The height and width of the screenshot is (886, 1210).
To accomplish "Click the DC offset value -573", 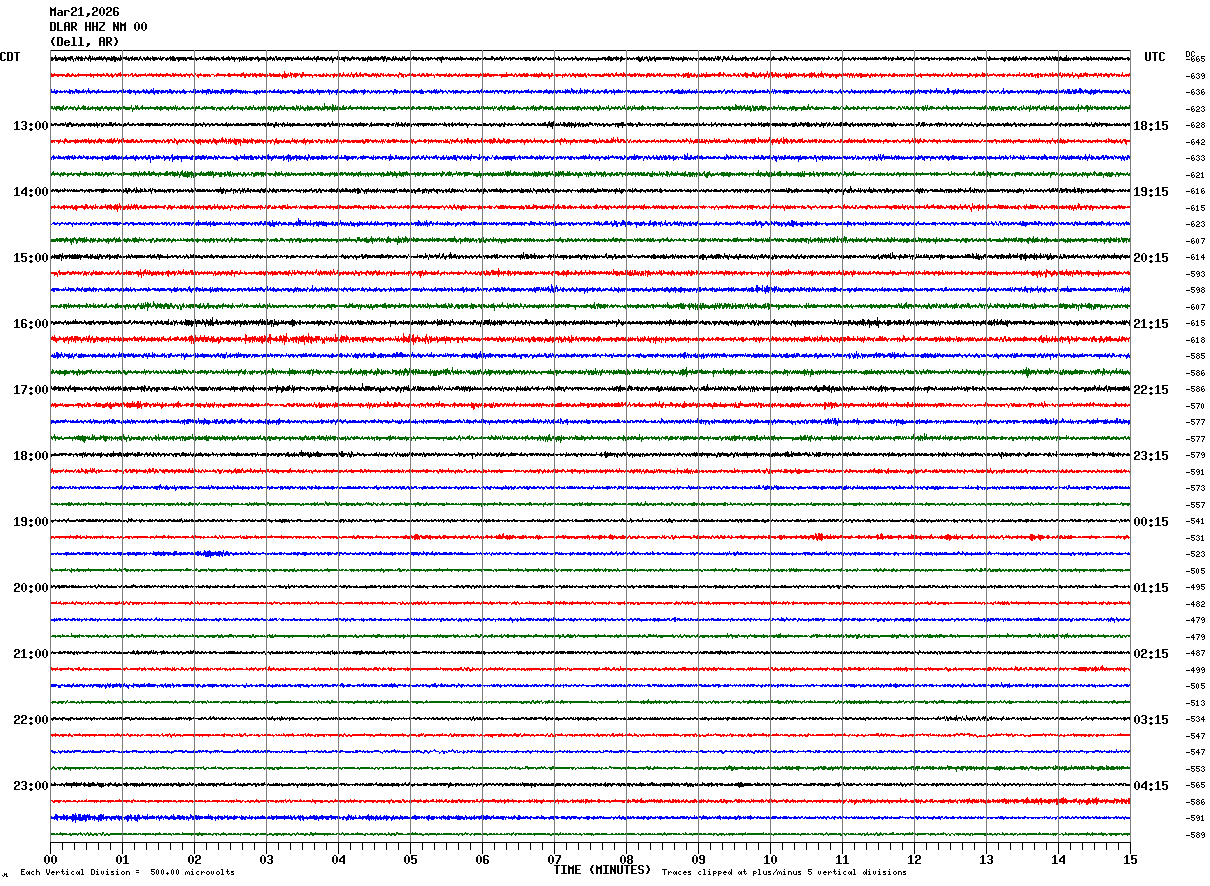I will [x=1195, y=489].
